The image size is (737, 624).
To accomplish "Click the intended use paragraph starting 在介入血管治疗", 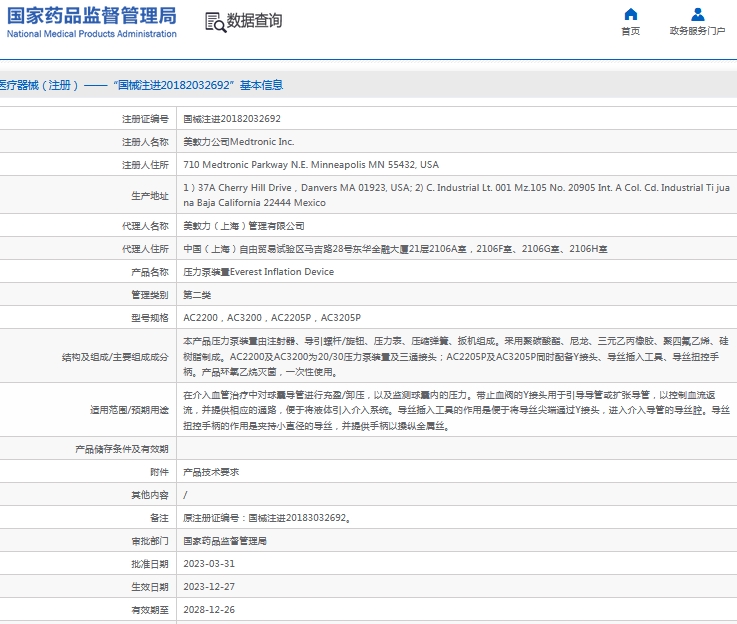I will pos(456,410).
